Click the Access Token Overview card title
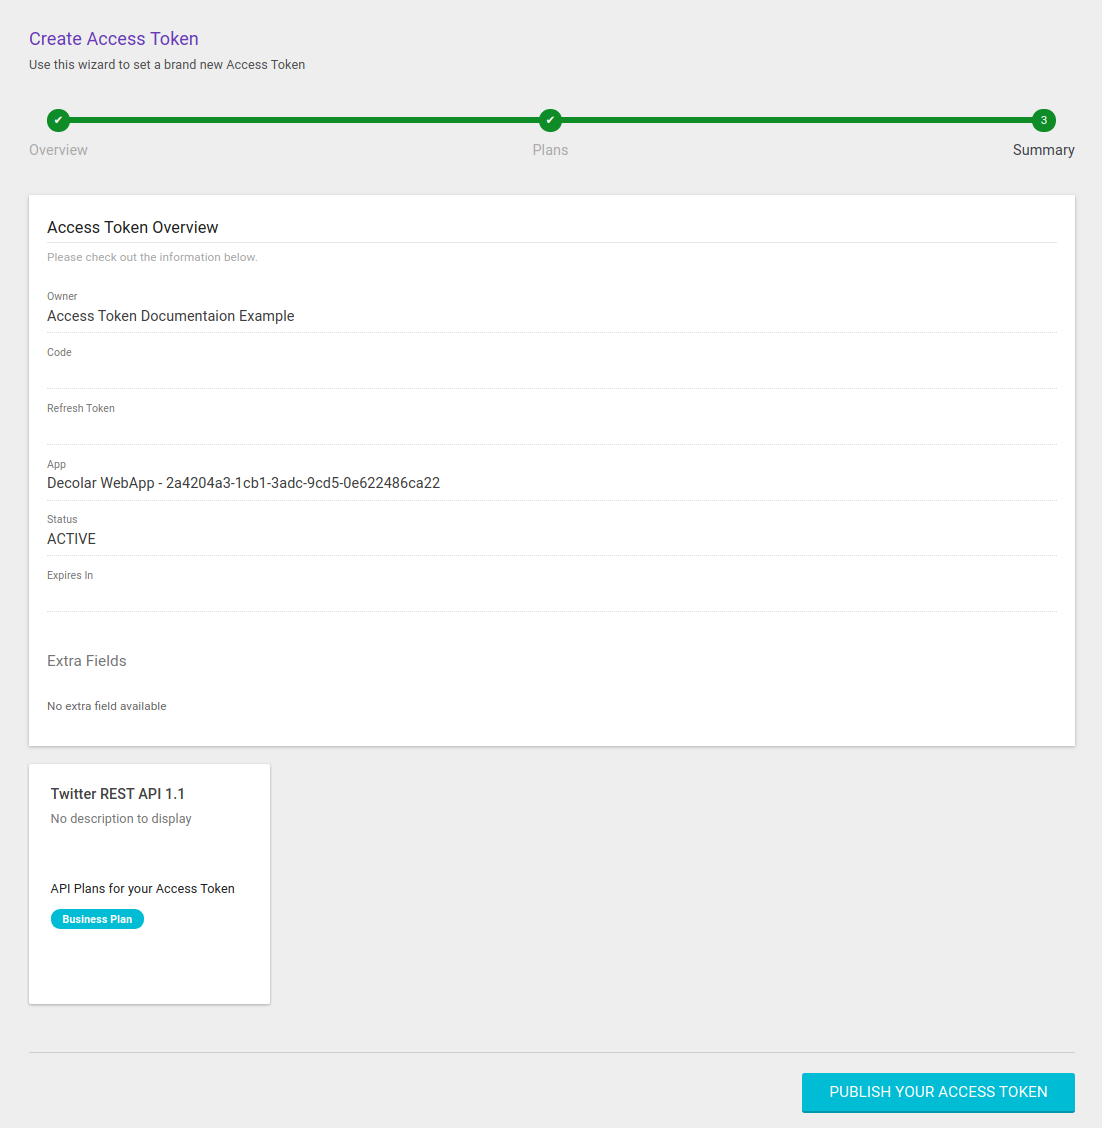This screenshot has height=1128, width=1102. [132, 227]
